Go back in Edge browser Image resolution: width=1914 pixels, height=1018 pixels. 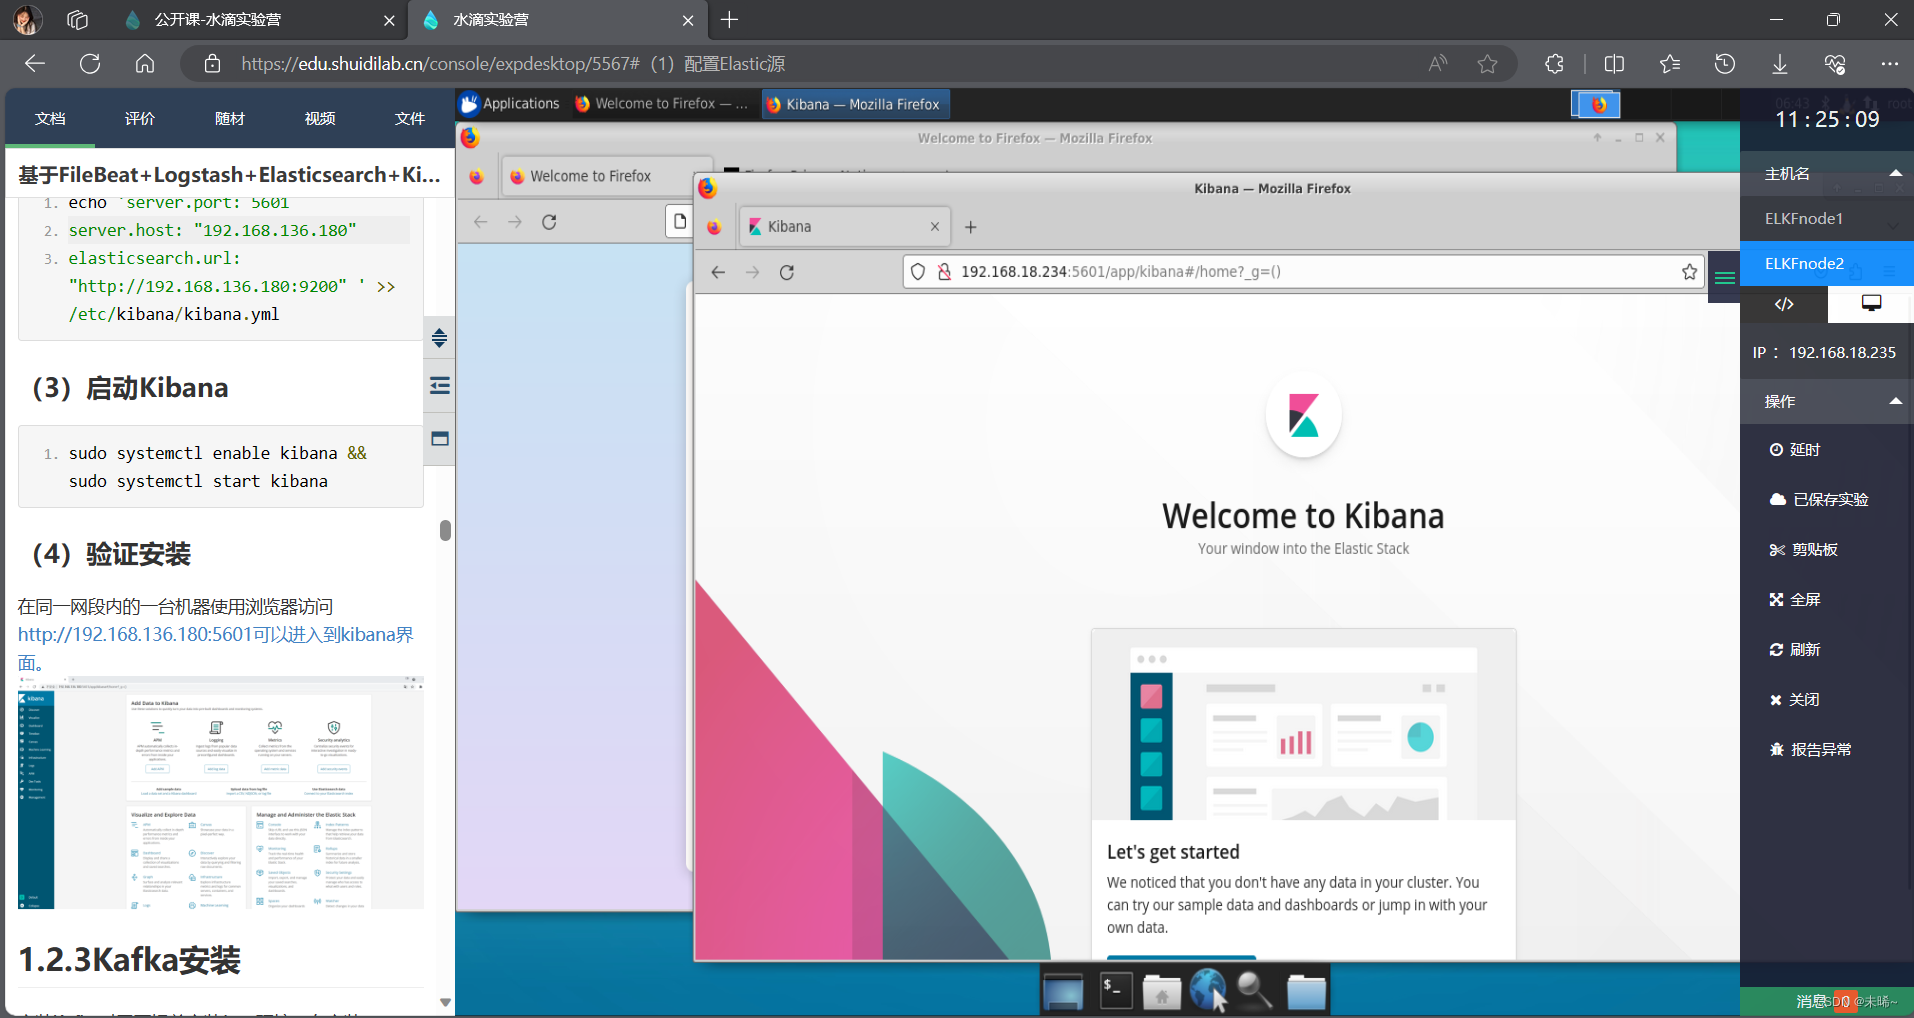click(x=35, y=64)
